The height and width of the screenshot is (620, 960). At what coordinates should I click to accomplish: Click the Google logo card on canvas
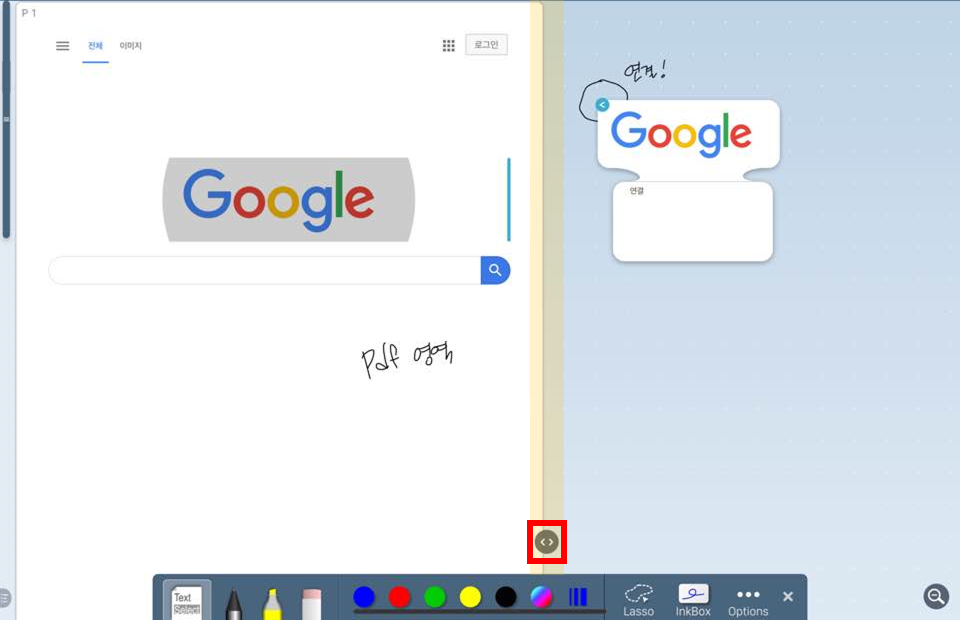pyautogui.click(x=688, y=135)
